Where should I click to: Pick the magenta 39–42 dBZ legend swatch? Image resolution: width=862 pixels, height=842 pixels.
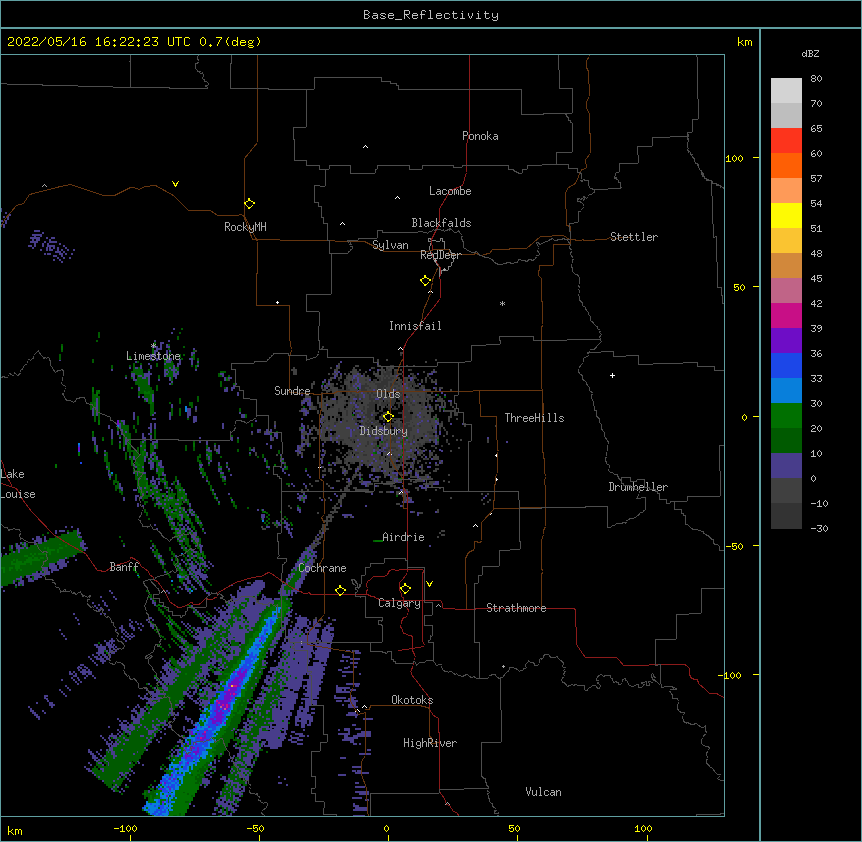pos(786,315)
